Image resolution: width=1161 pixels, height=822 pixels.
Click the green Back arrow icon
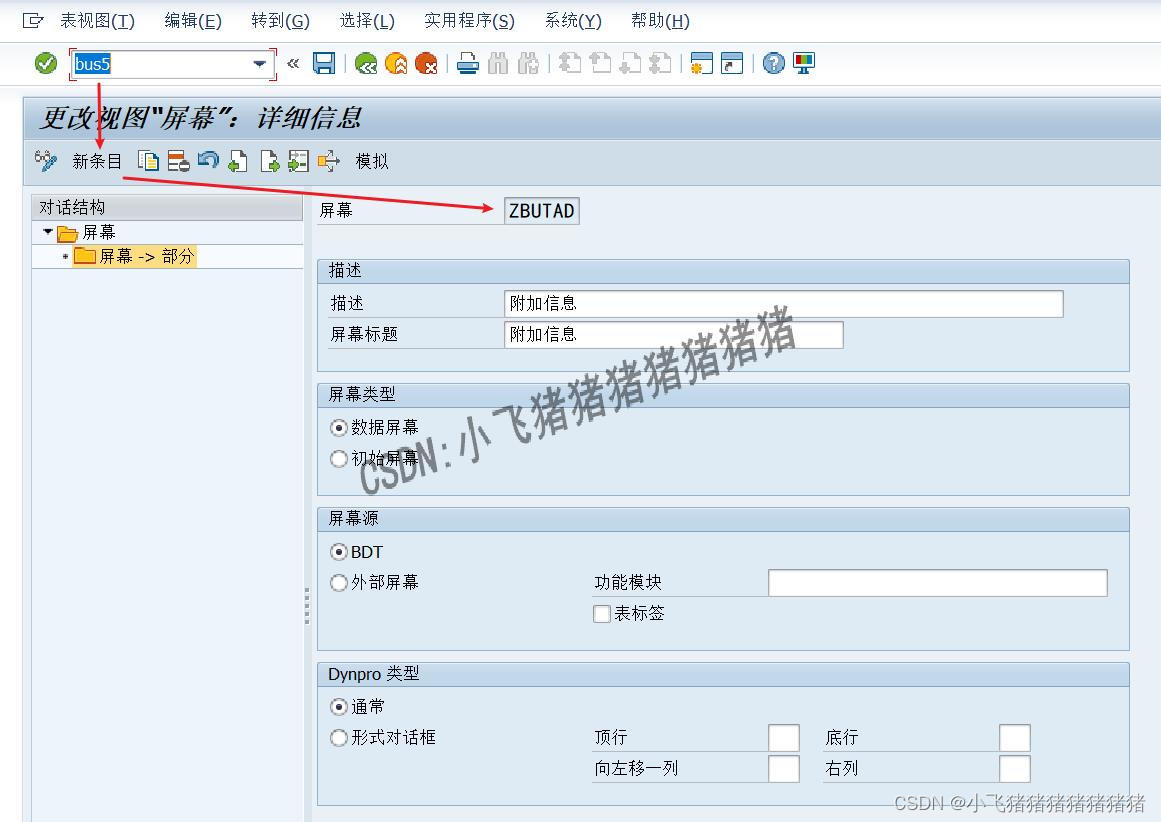point(366,64)
